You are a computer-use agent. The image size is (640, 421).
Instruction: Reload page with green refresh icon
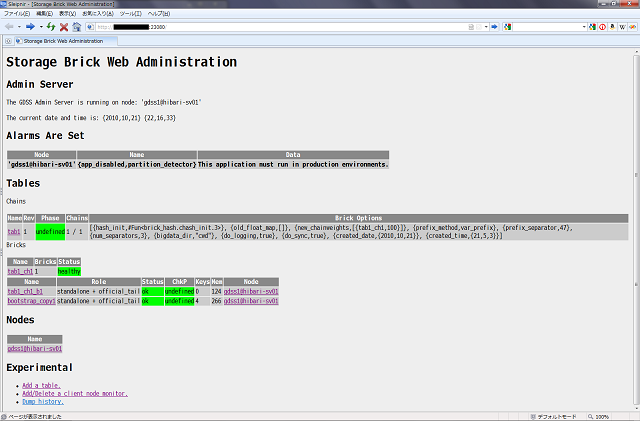50,27
